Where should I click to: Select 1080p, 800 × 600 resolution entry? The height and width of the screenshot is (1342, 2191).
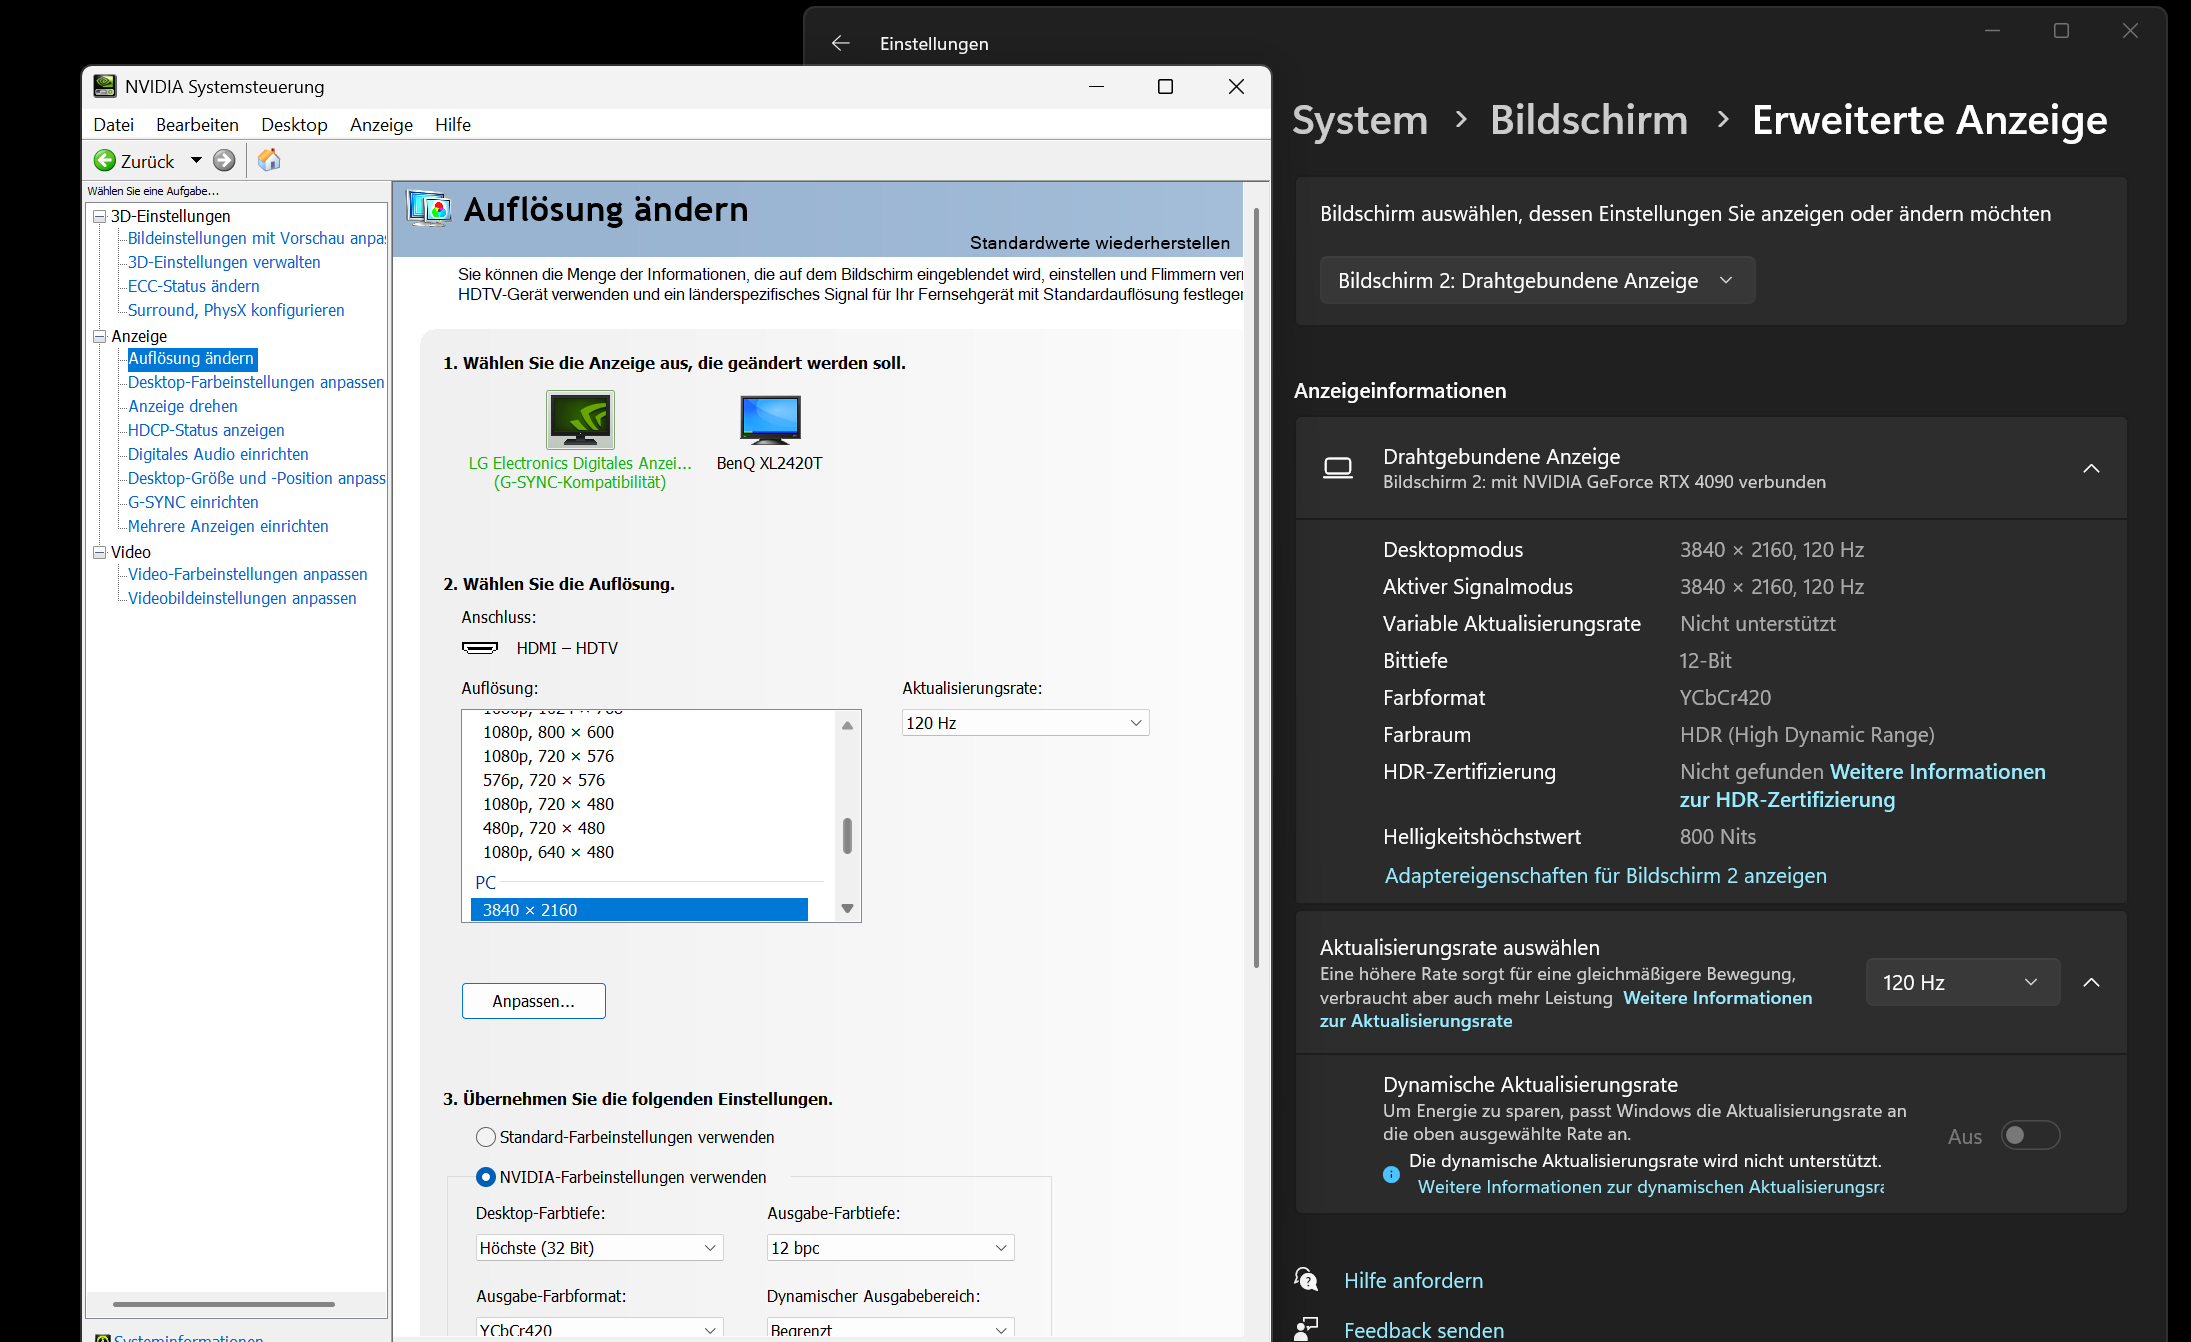[x=548, y=732]
